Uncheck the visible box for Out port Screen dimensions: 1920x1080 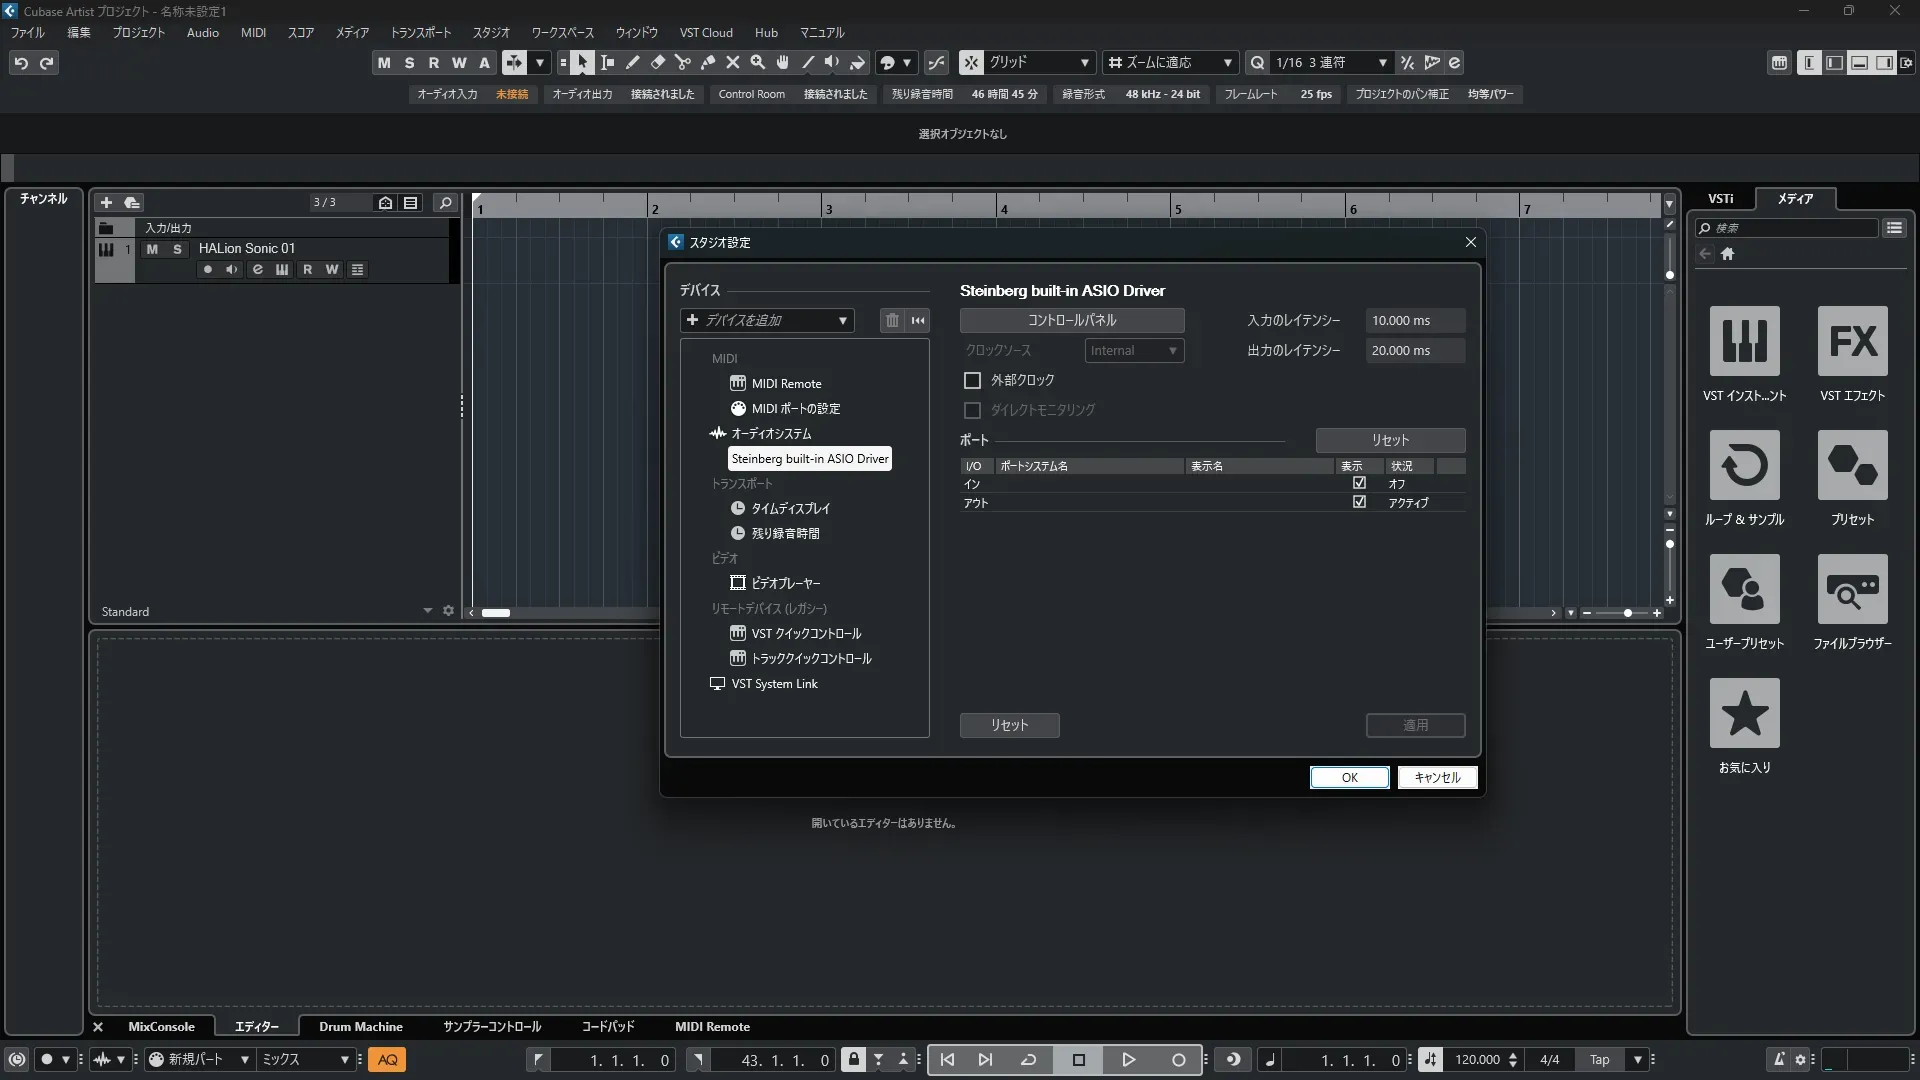pyautogui.click(x=1359, y=502)
